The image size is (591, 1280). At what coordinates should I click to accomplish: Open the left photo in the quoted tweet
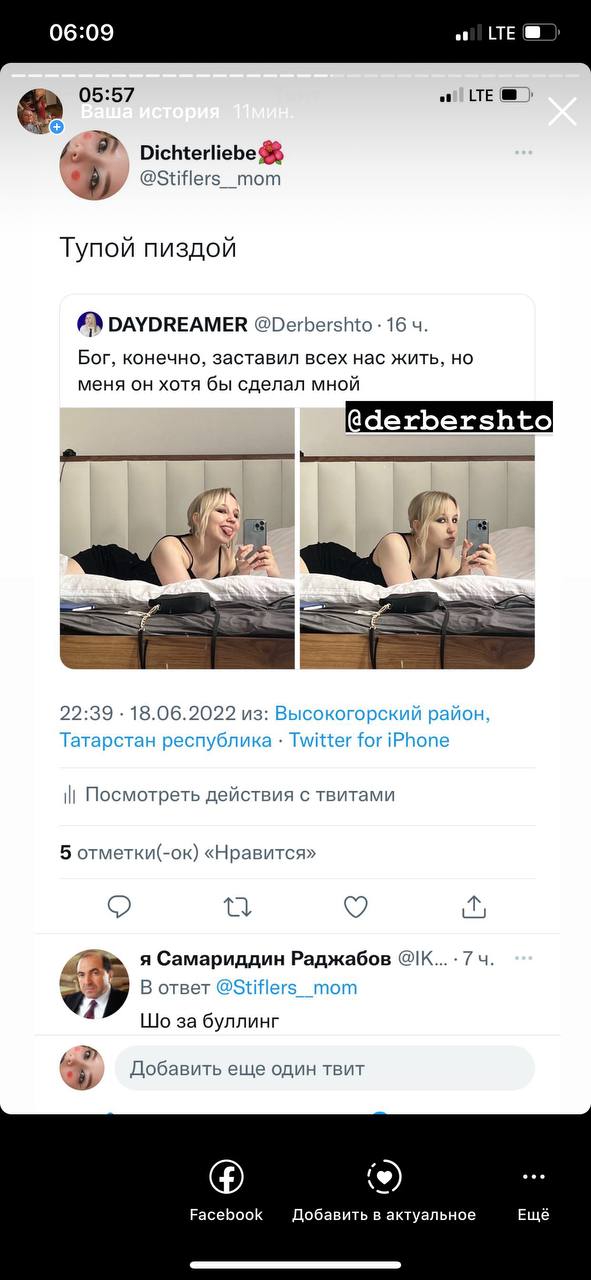pos(177,538)
